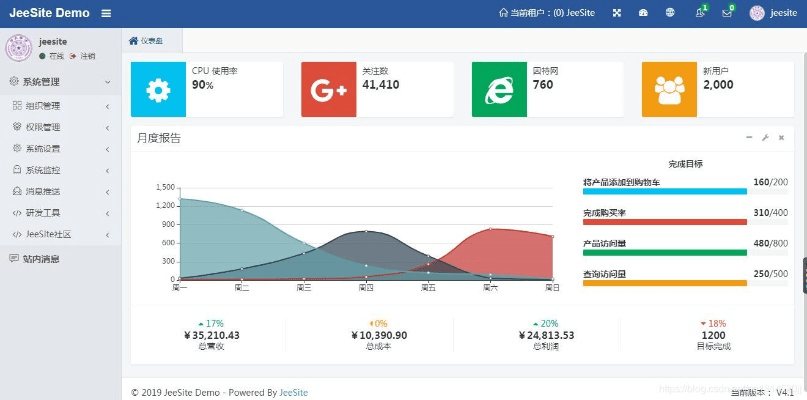807x400 pixels.
Task: Collapse the 月度报告 panel with minus button
Action: pos(749,138)
